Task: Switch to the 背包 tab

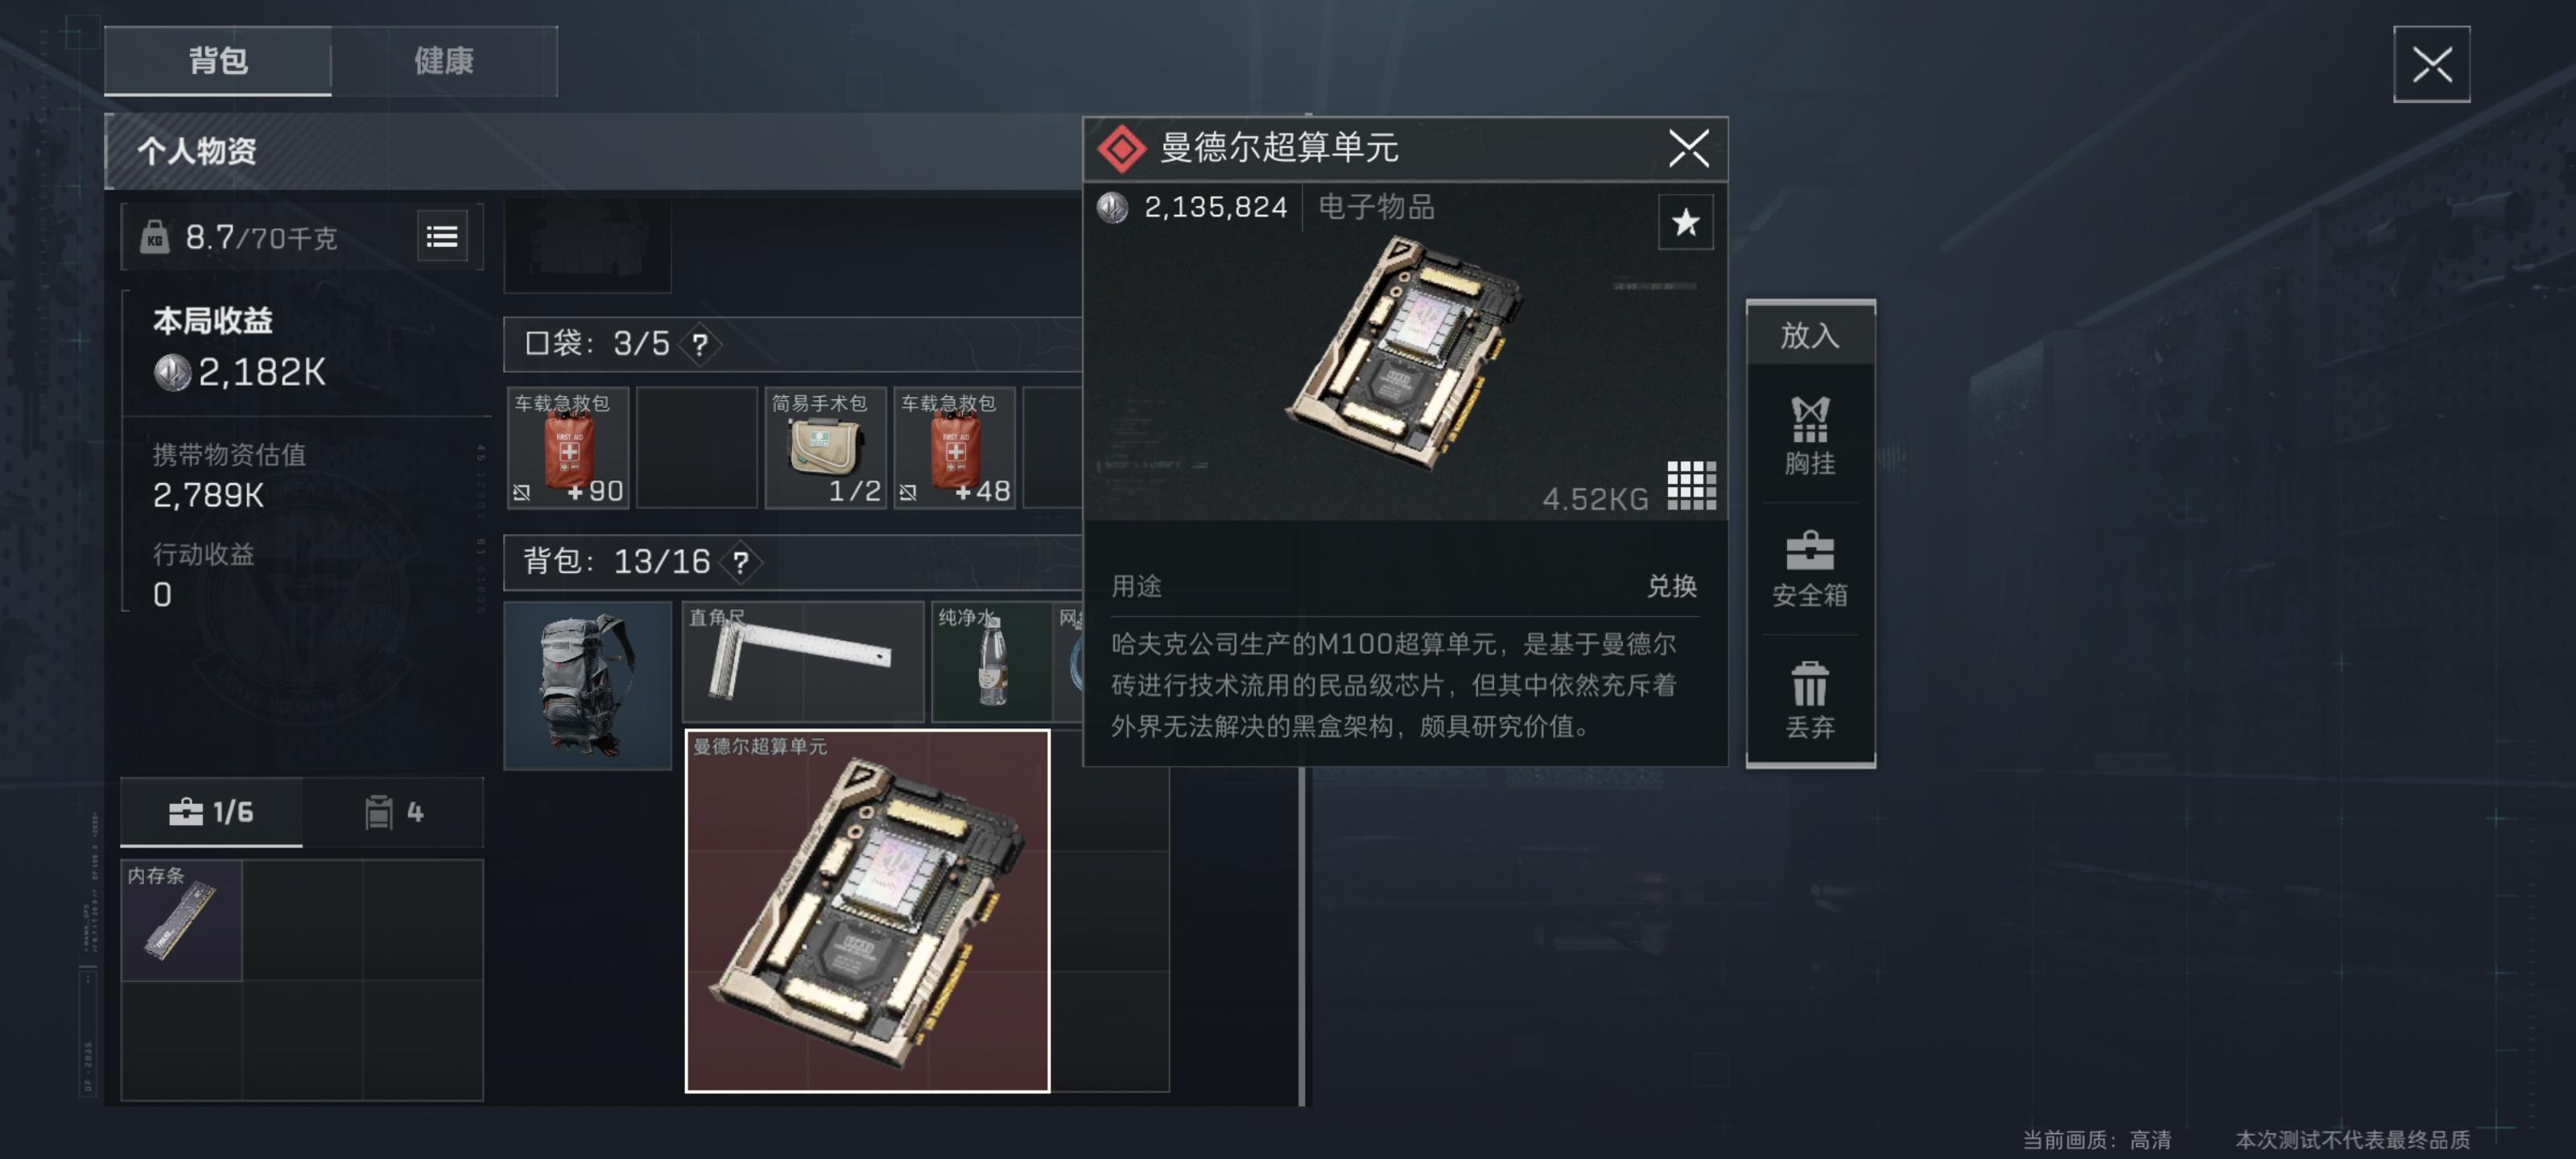Action: coord(218,61)
